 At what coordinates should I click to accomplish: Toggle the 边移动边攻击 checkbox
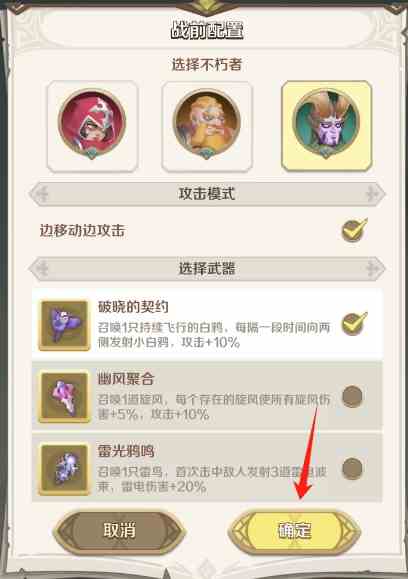[354, 230]
